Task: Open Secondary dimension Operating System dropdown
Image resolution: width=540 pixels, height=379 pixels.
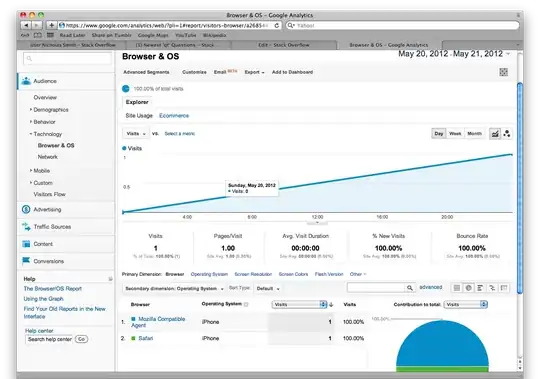Action: [x=174, y=288]
